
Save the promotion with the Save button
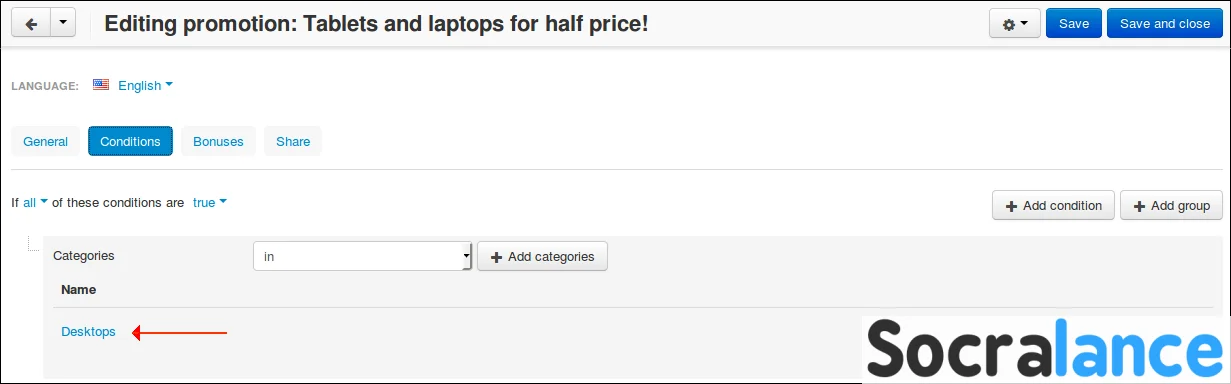coord(1074,24)
